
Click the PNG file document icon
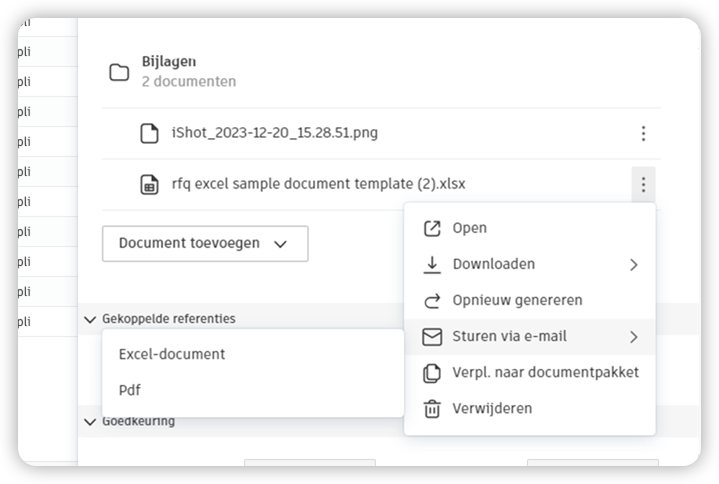click(x=149, y=133)
